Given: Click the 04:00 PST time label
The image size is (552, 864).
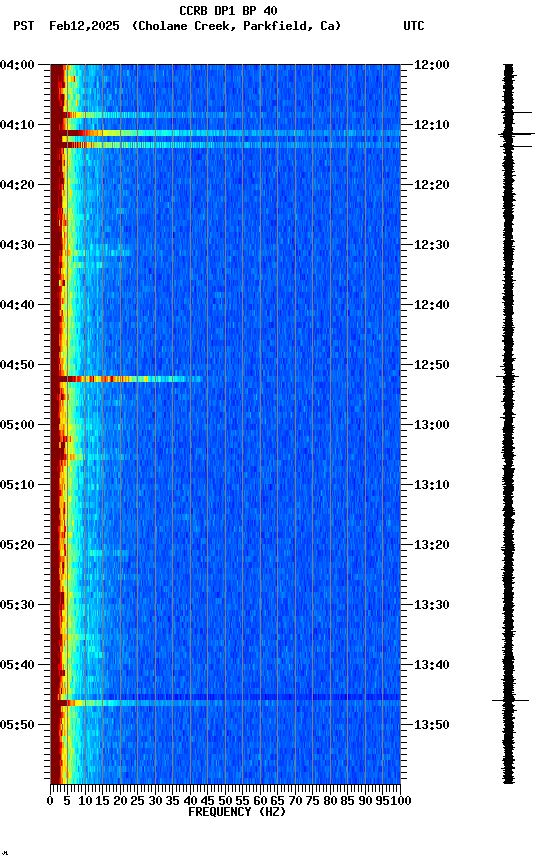Looking at the screenshot, I should pos(17,65).
